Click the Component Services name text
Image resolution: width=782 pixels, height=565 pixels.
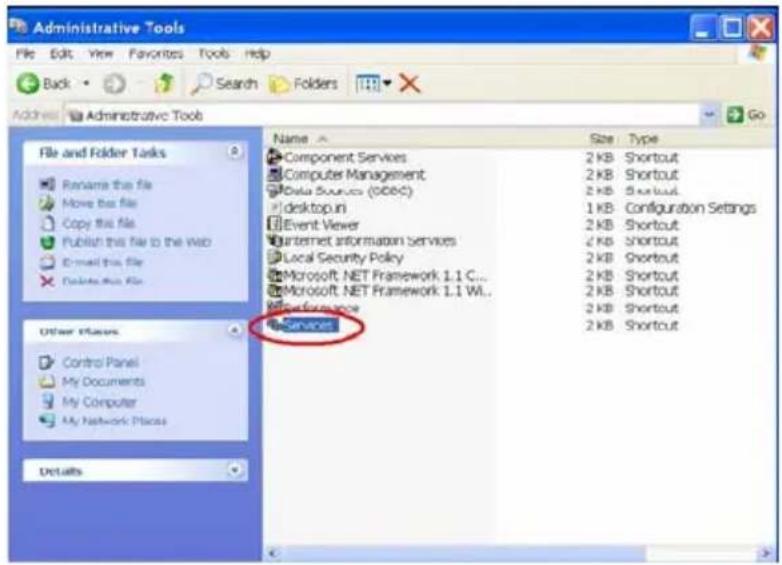pos(345,158)
